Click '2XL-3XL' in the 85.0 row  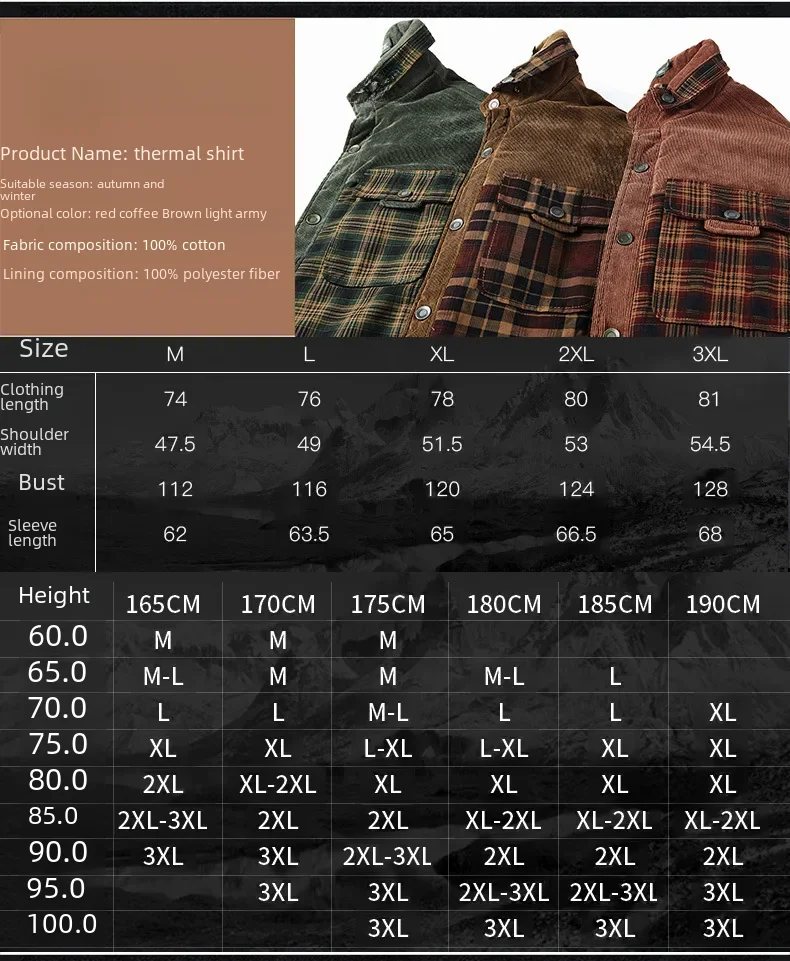(162, 821)
